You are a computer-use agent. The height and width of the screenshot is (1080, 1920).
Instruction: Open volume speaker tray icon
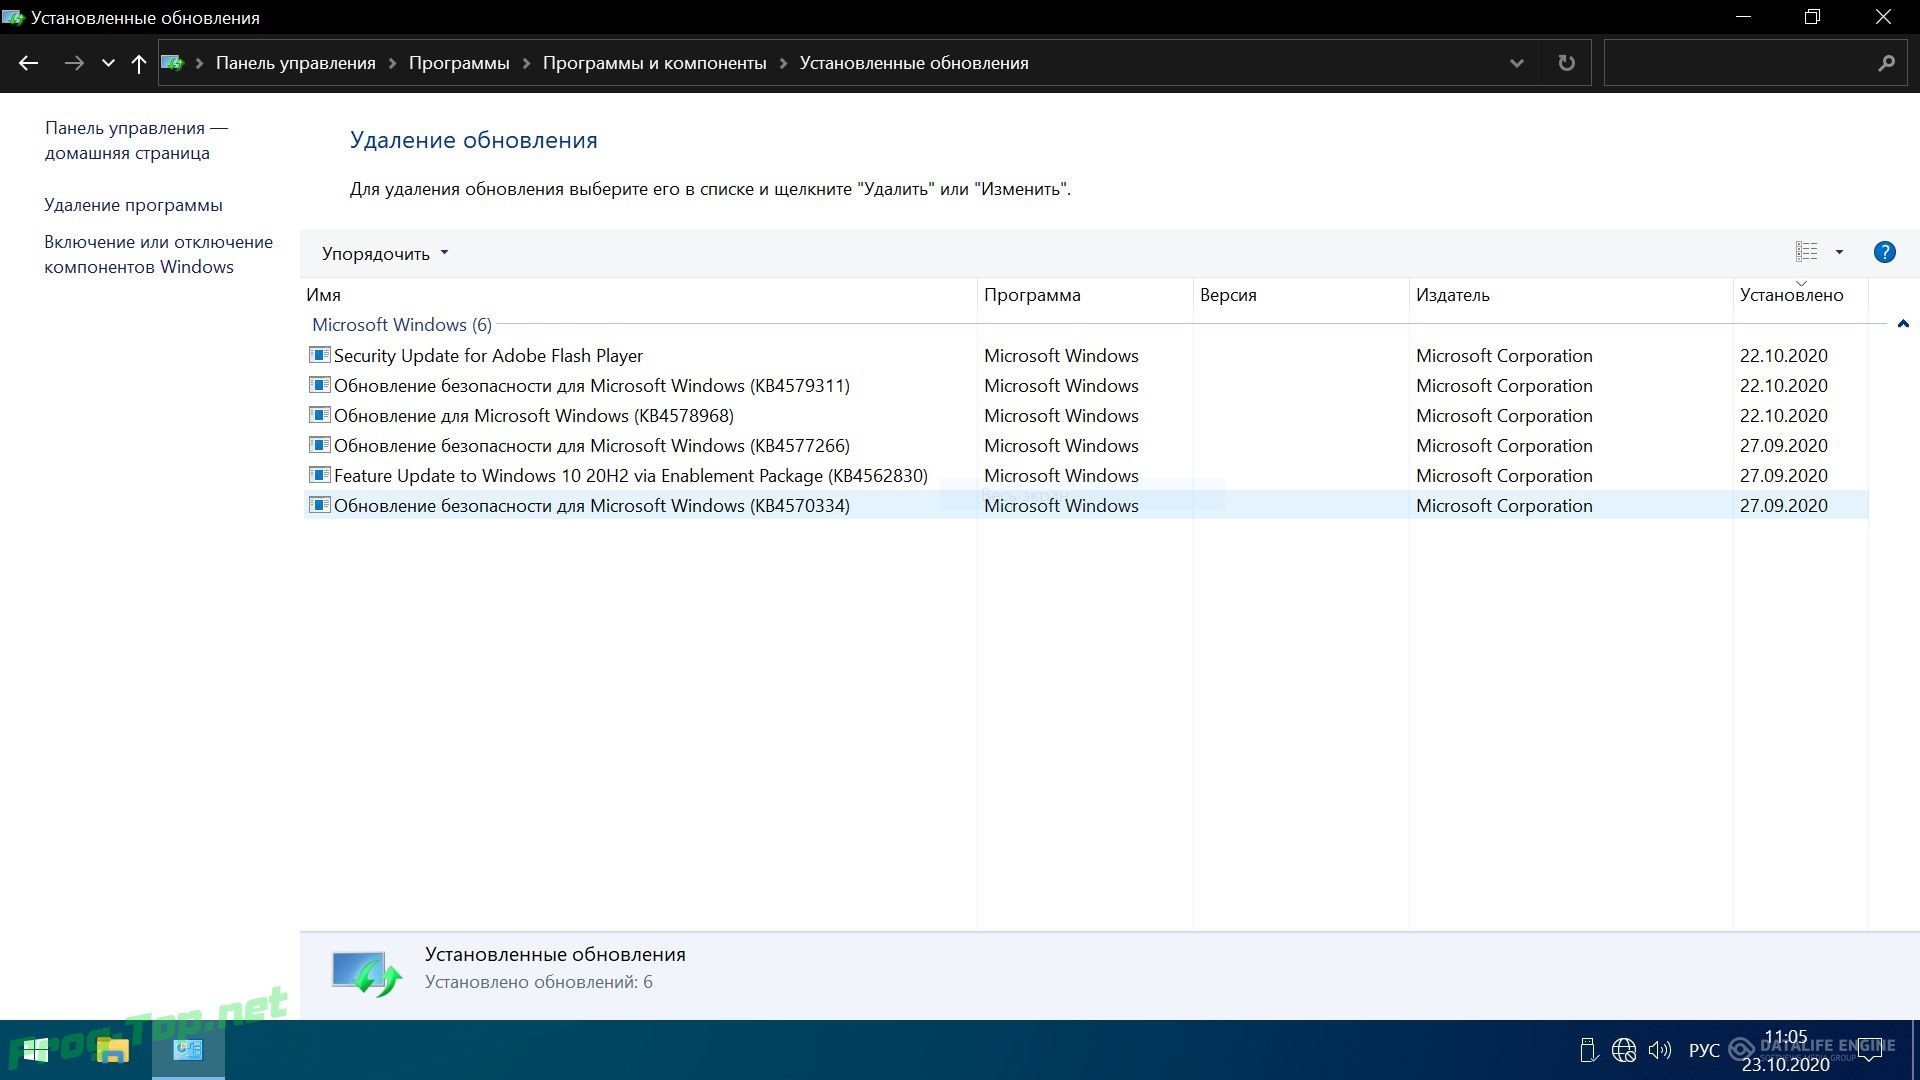[1660, 1050]
